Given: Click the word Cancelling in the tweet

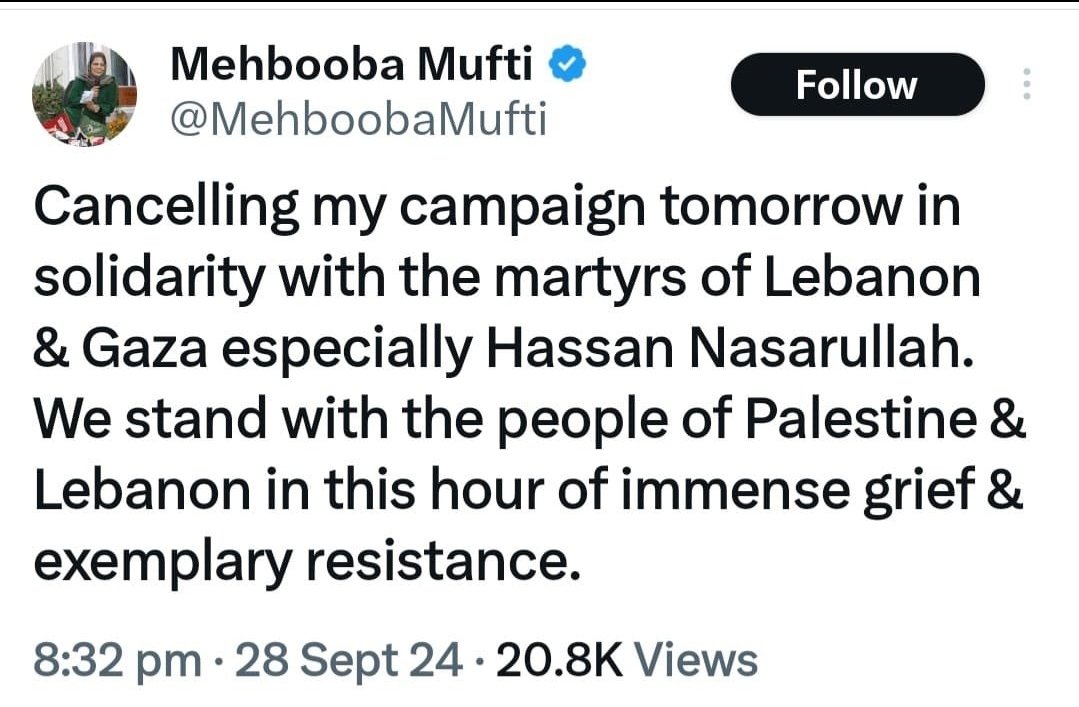Looking at the screenshot, I should [167, 206].
